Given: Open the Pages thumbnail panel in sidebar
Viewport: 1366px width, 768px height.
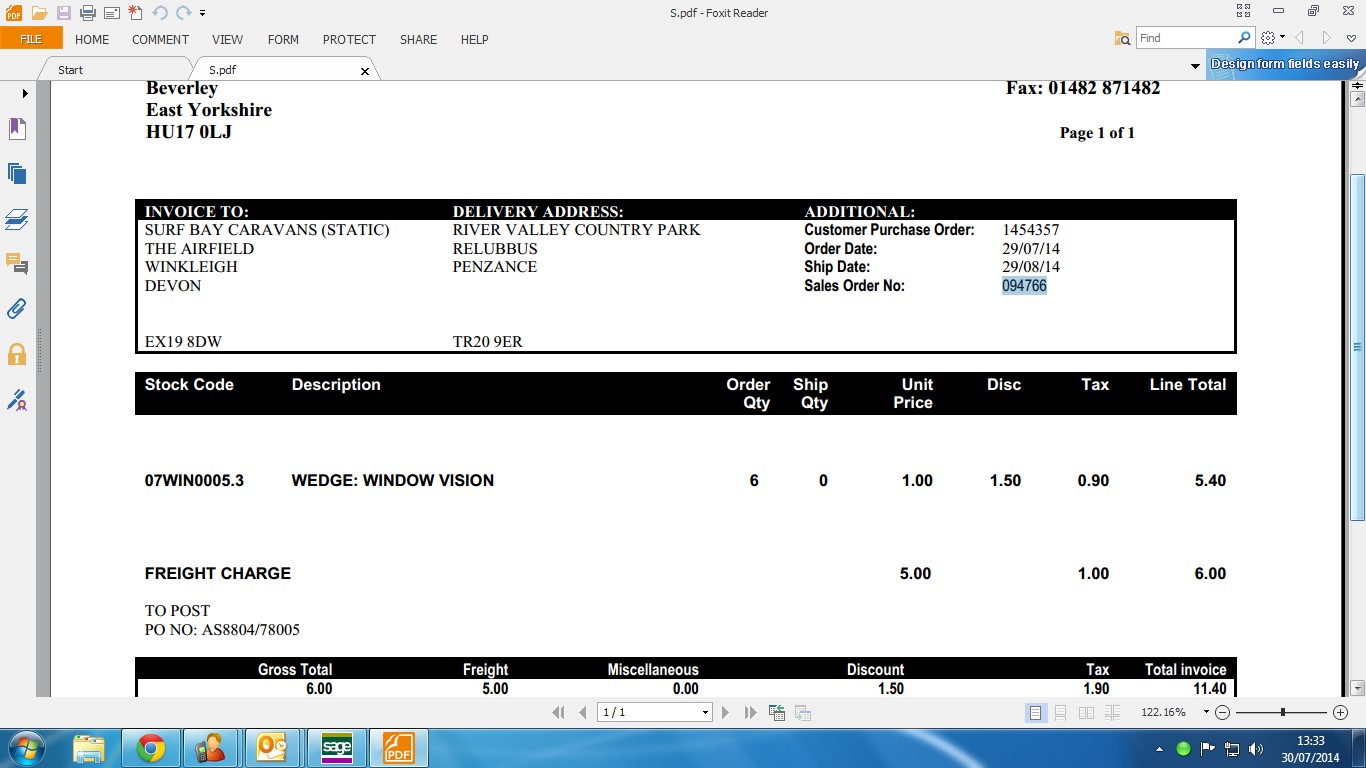Looking at the screenshot, I should coord(17,174).
